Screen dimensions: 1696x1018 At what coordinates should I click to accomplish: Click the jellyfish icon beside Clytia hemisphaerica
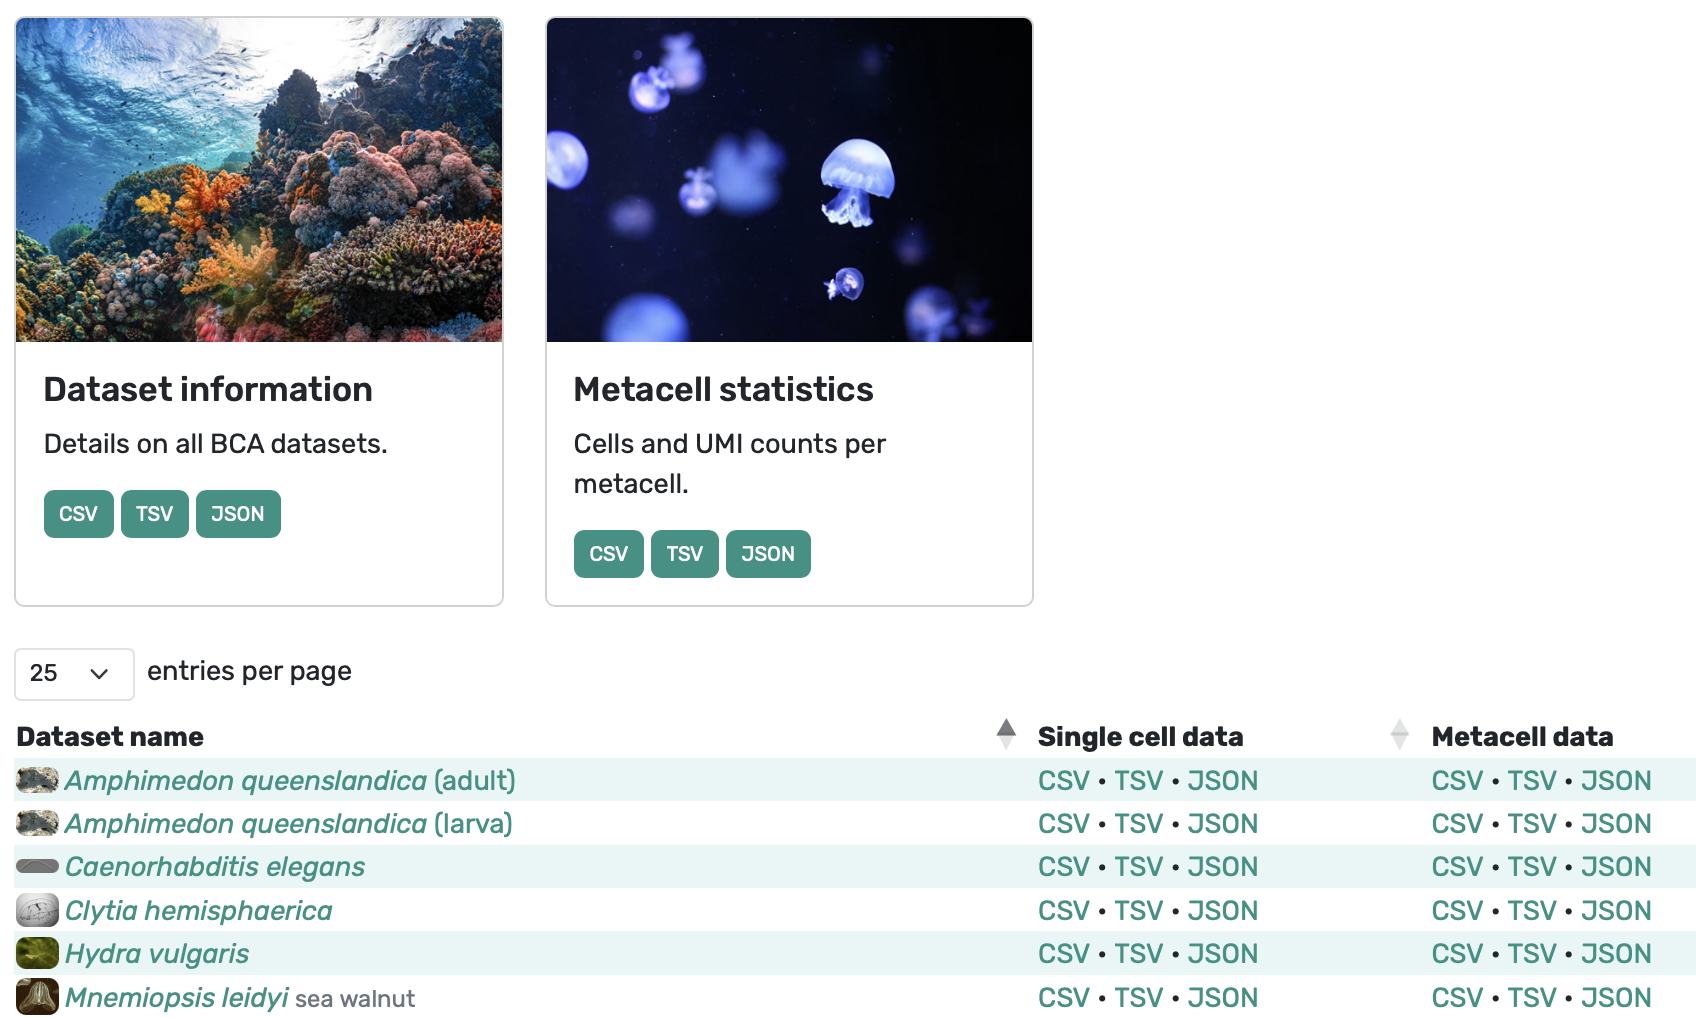(x=36, y=910)
